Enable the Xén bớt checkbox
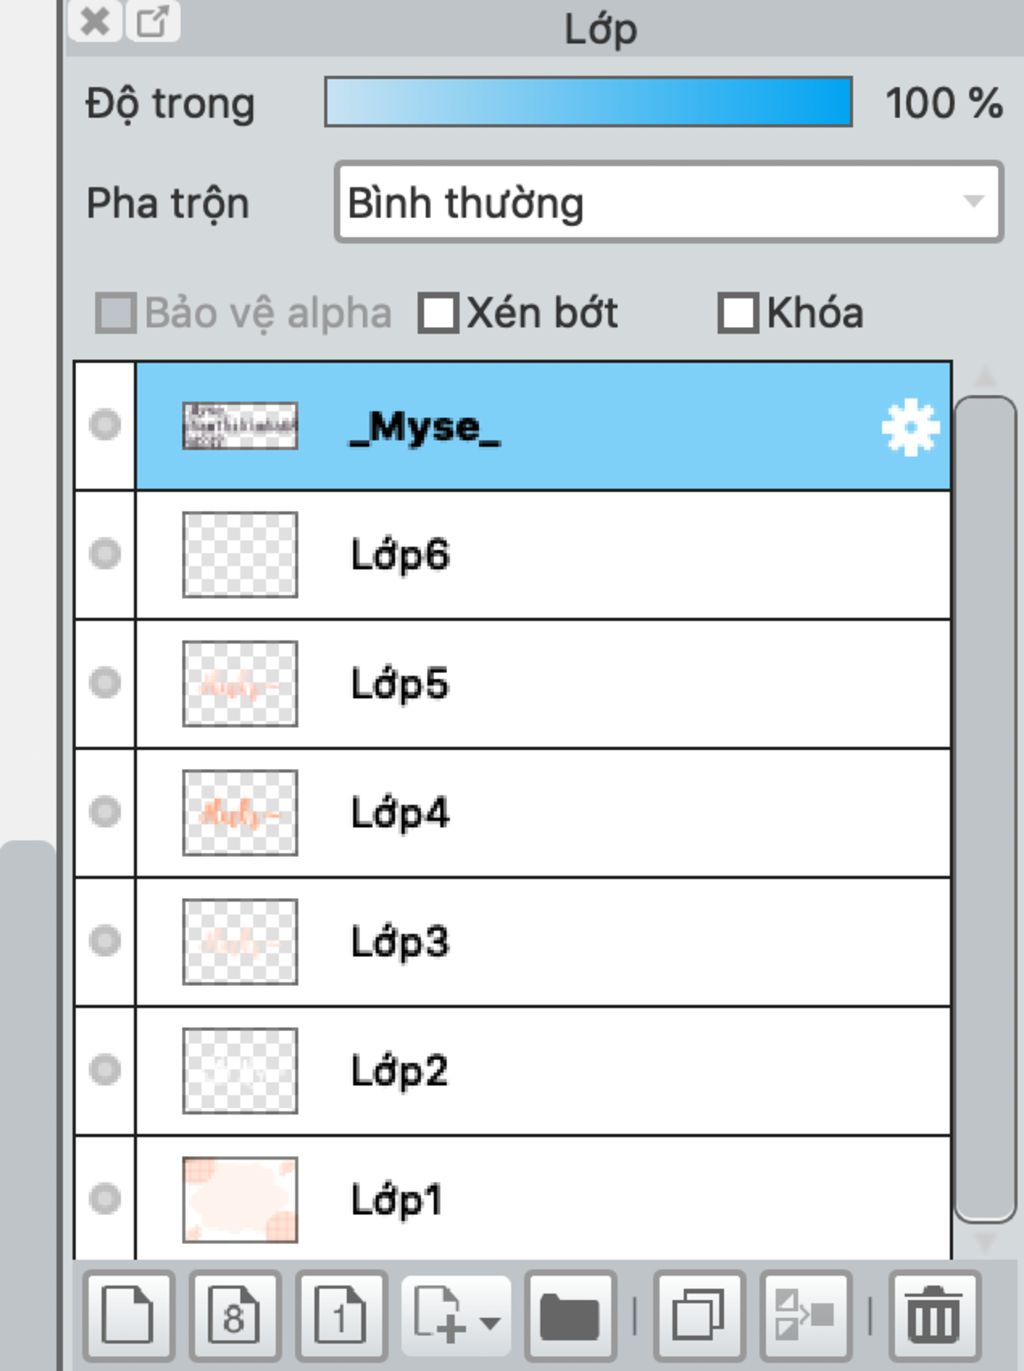 click(438, 313)
